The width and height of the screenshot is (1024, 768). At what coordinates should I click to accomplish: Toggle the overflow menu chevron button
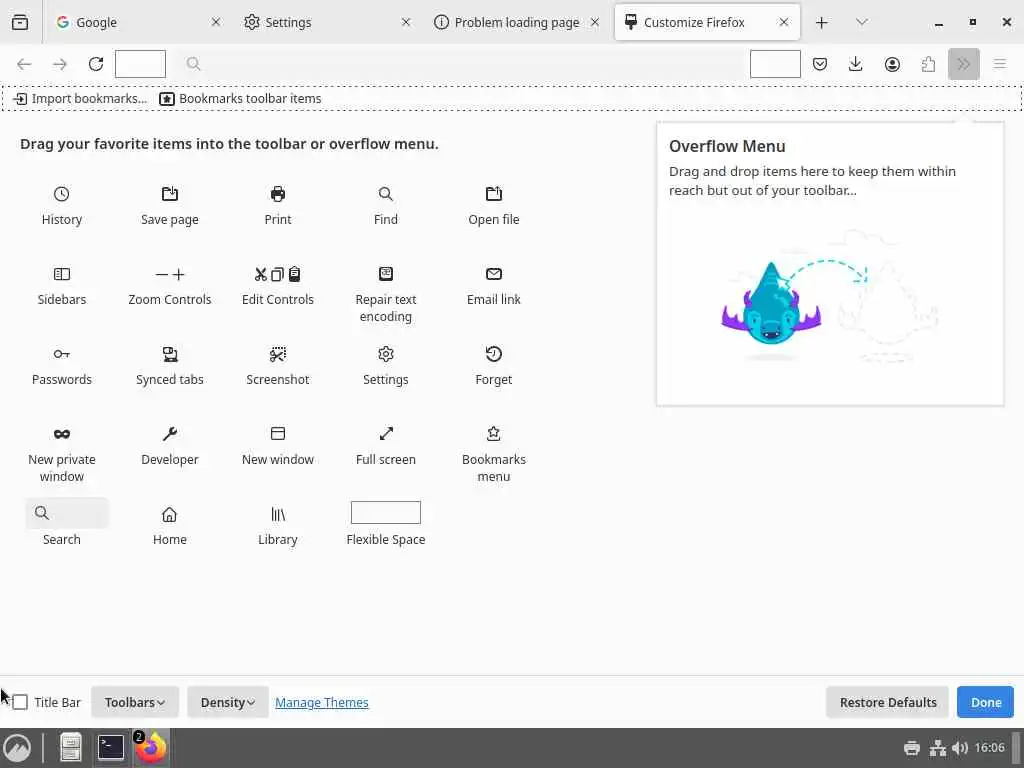click(x=964, y=64)
